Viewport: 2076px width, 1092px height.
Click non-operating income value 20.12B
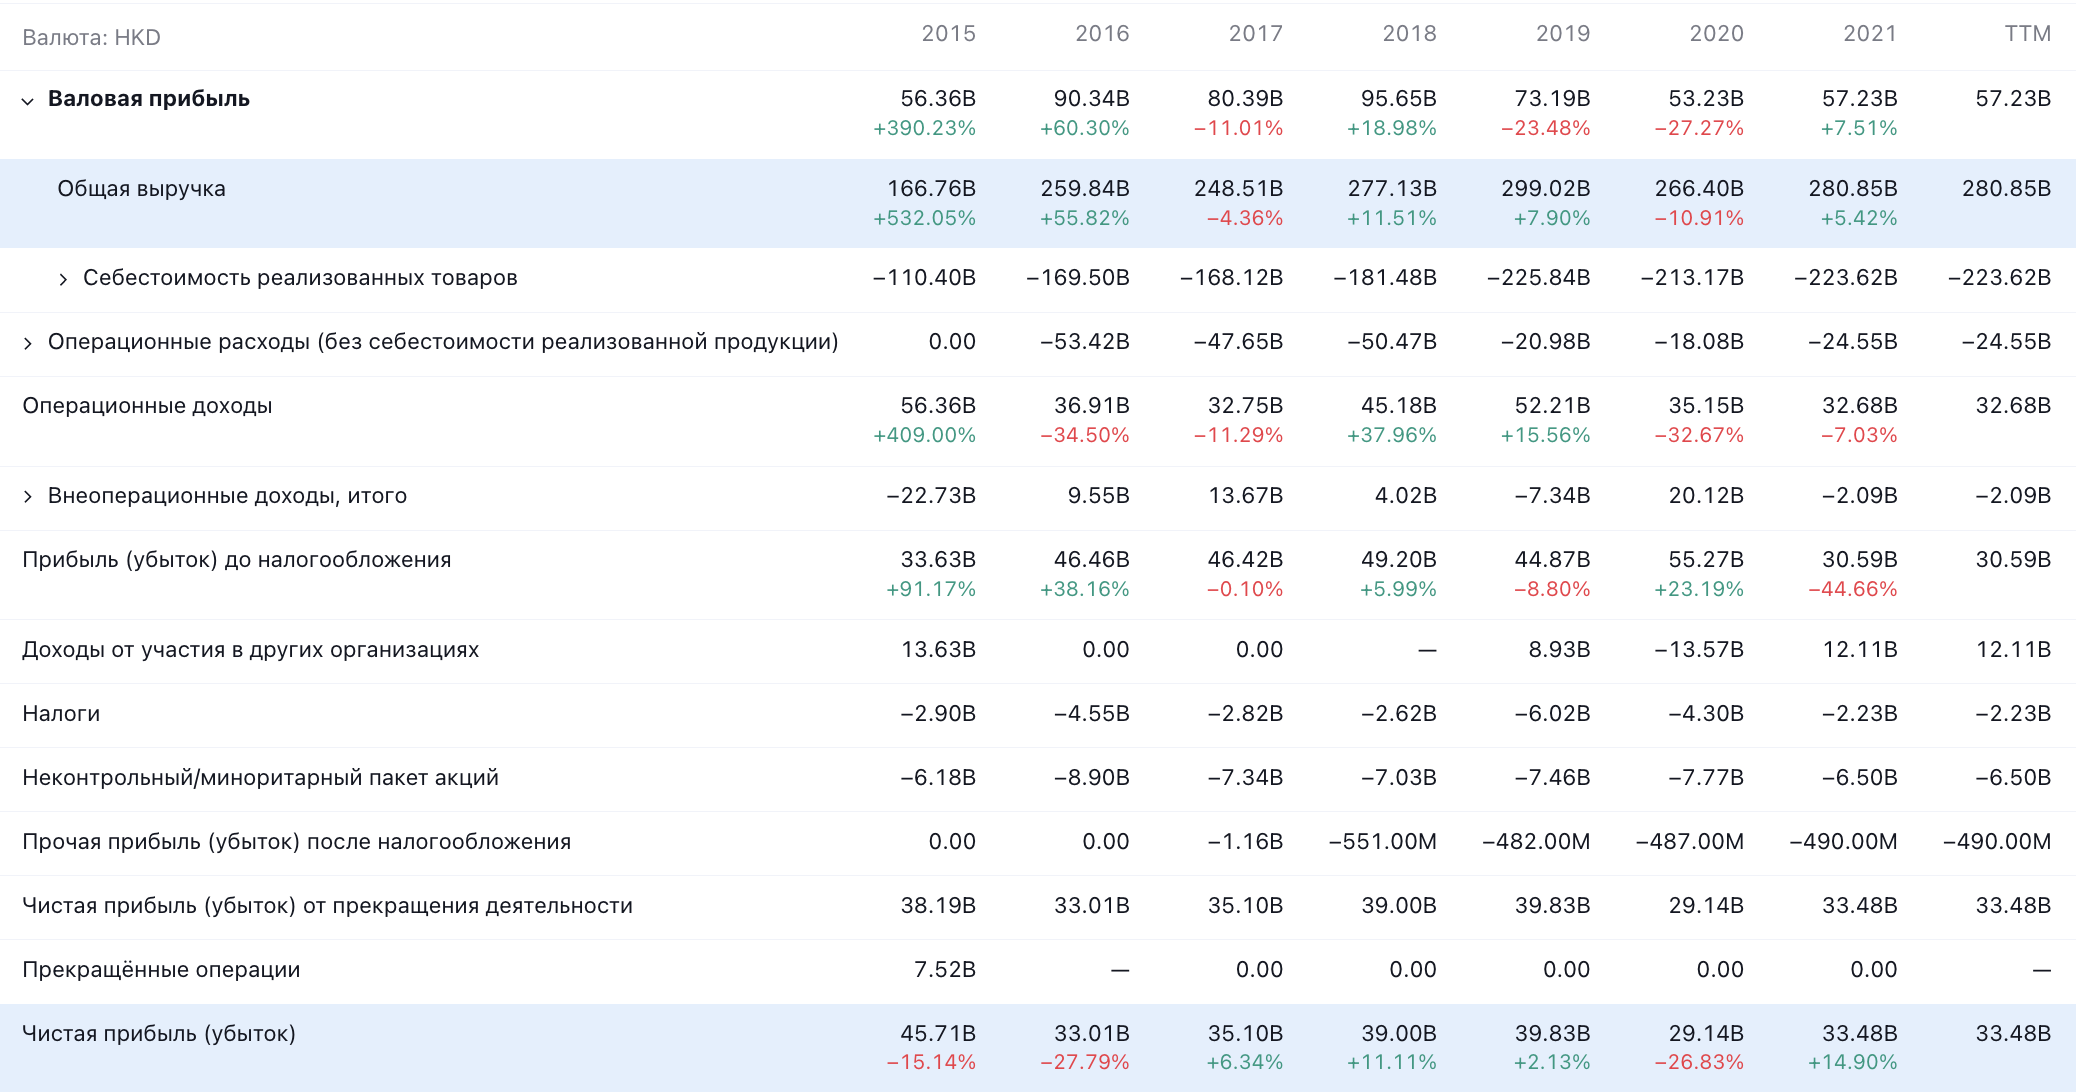point(1706,496)
